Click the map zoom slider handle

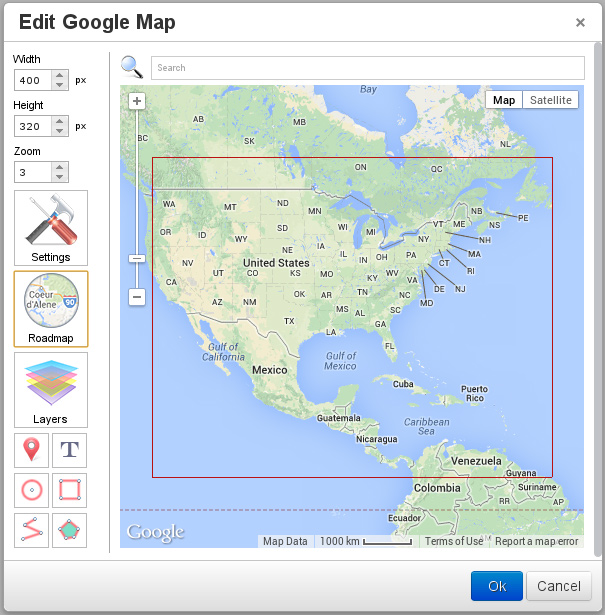pos(137,258)
